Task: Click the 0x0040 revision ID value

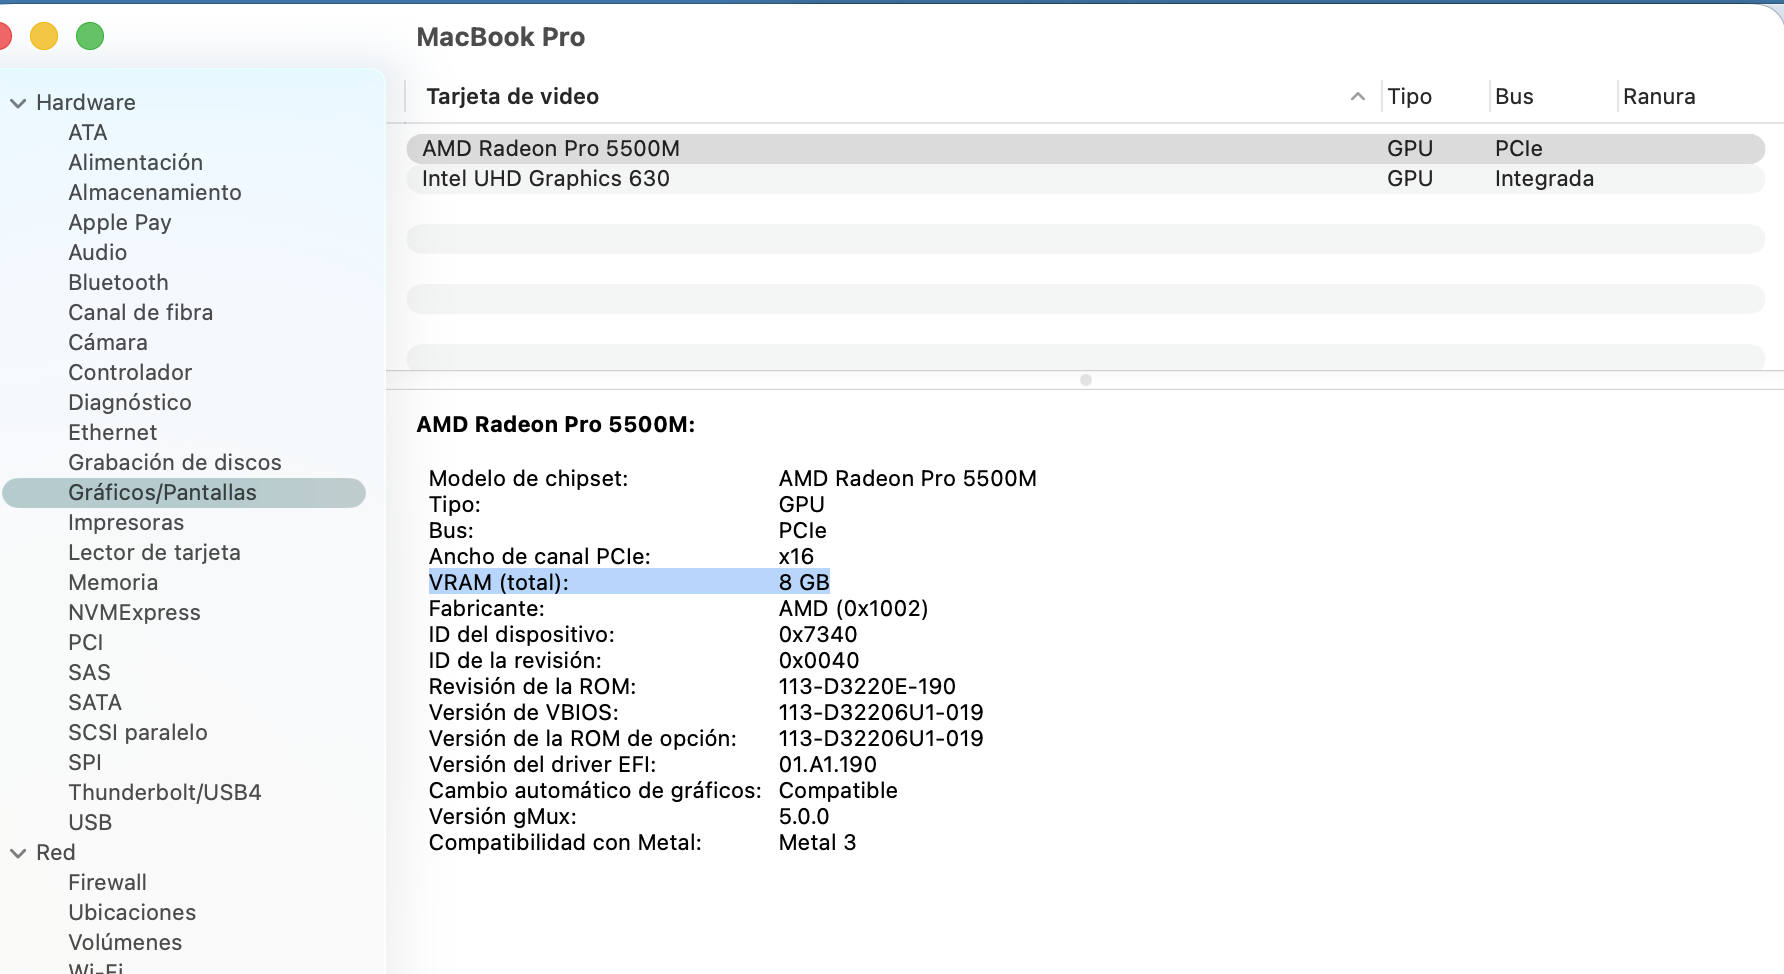Action: [x=819, y=660]
